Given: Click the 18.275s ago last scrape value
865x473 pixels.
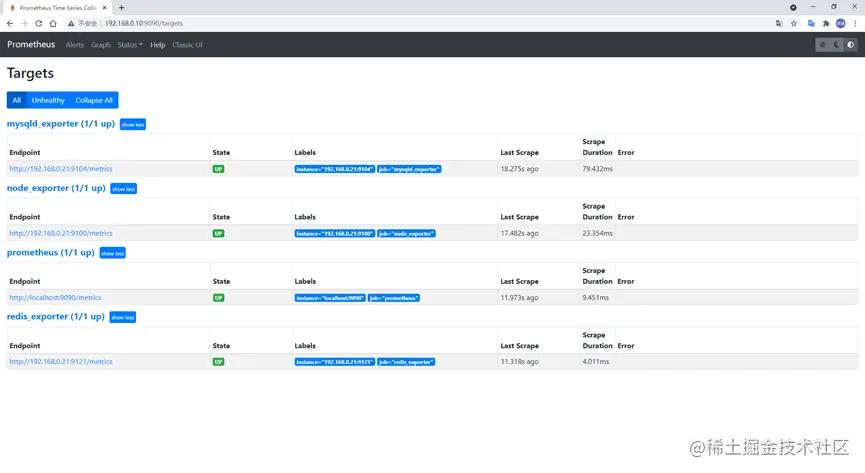Looking at the screenshot, I should [x=519, y=169].
